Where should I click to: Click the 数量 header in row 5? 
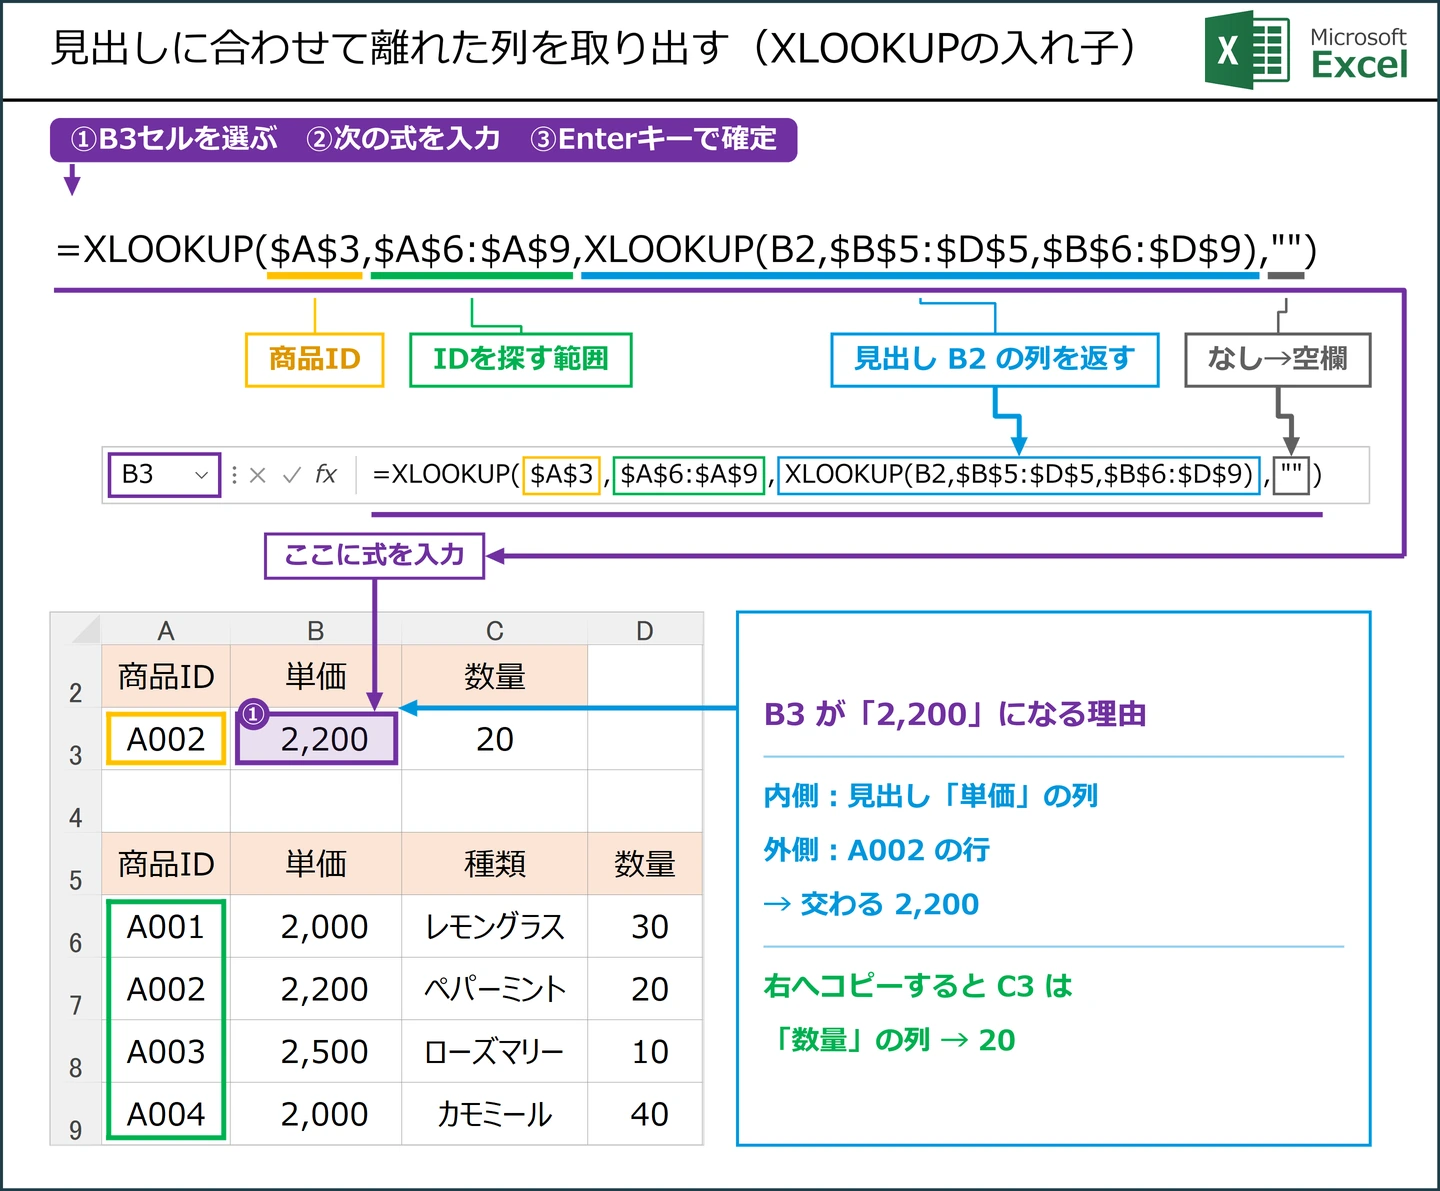645,864
